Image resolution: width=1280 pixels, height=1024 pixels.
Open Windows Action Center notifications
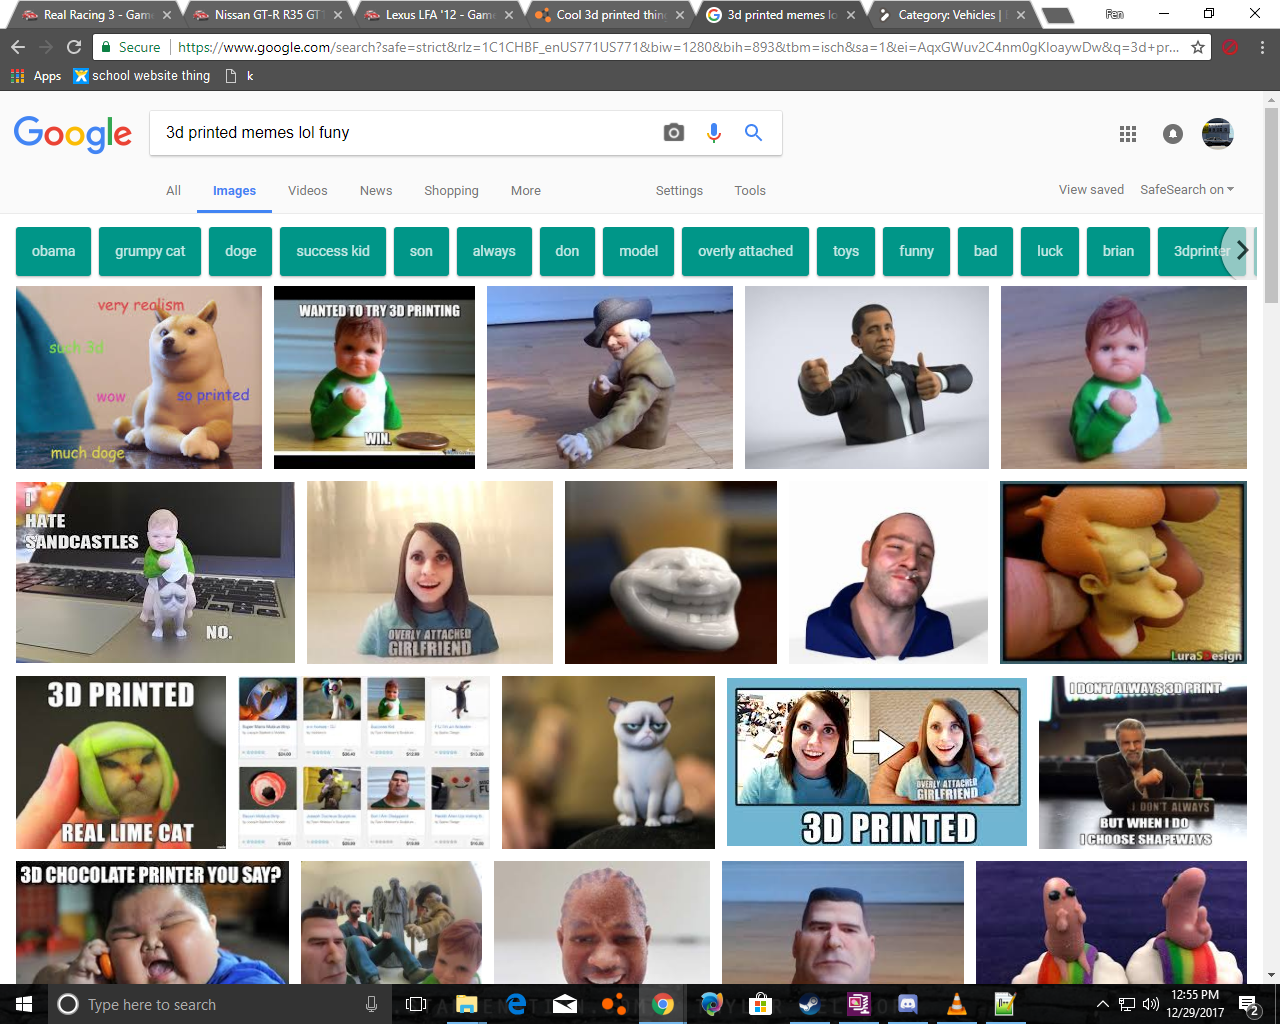click(x=1249, y=1004)
